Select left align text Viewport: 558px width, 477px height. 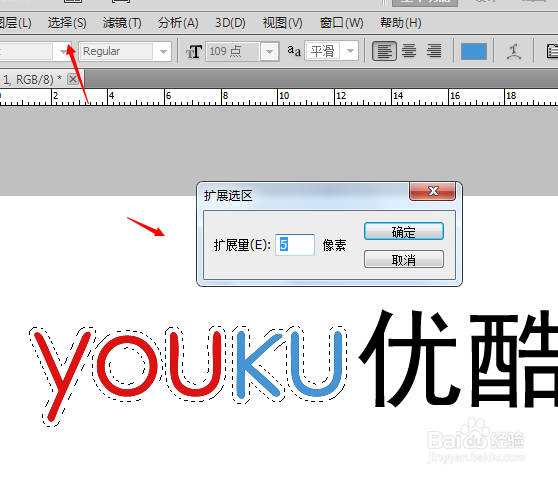click(384, 51)
